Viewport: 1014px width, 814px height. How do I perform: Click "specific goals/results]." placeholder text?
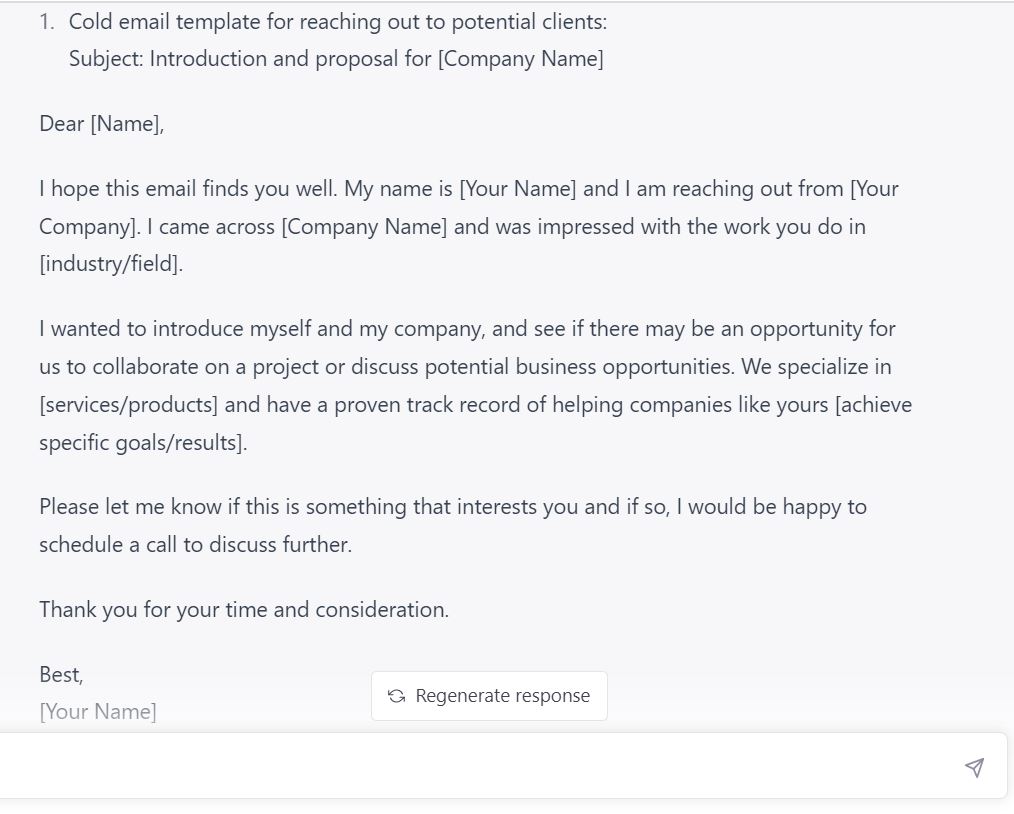143,443
